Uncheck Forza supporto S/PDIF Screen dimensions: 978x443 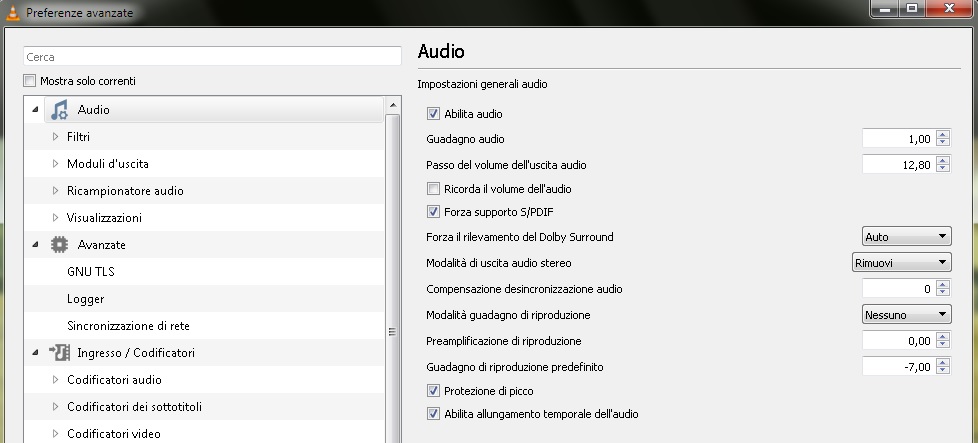433,212
